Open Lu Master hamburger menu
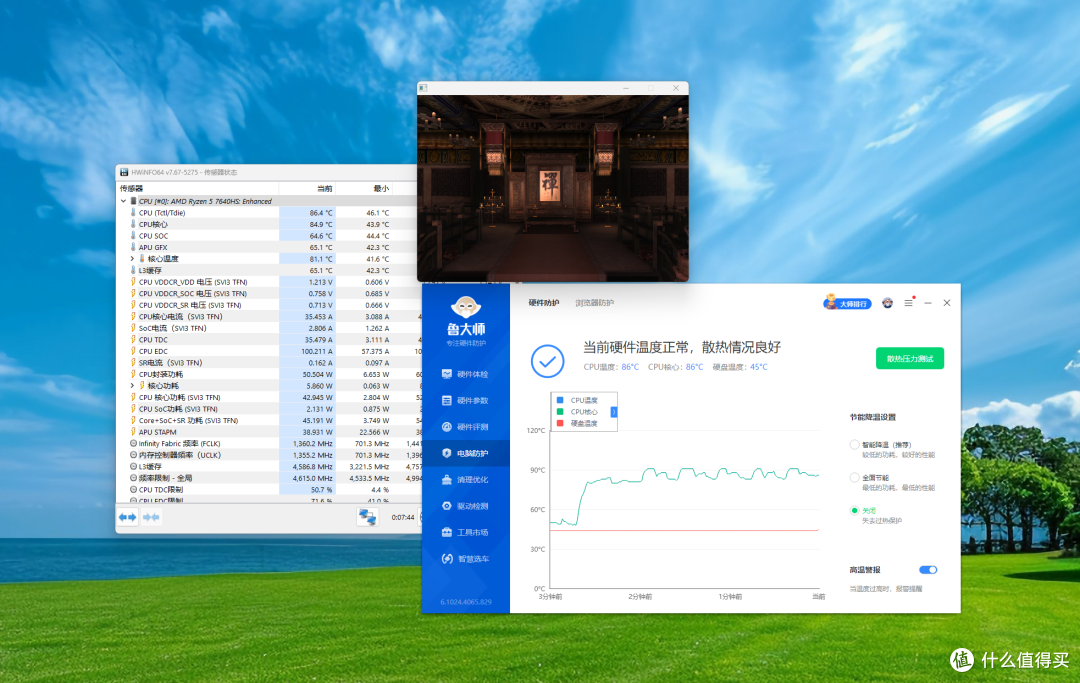Screen dimensions: 1080x683 point(908,303)
